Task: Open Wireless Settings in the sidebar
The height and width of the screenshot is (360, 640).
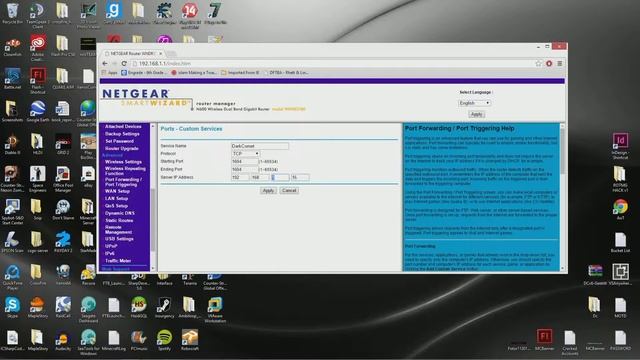Action: coord(123,162)
